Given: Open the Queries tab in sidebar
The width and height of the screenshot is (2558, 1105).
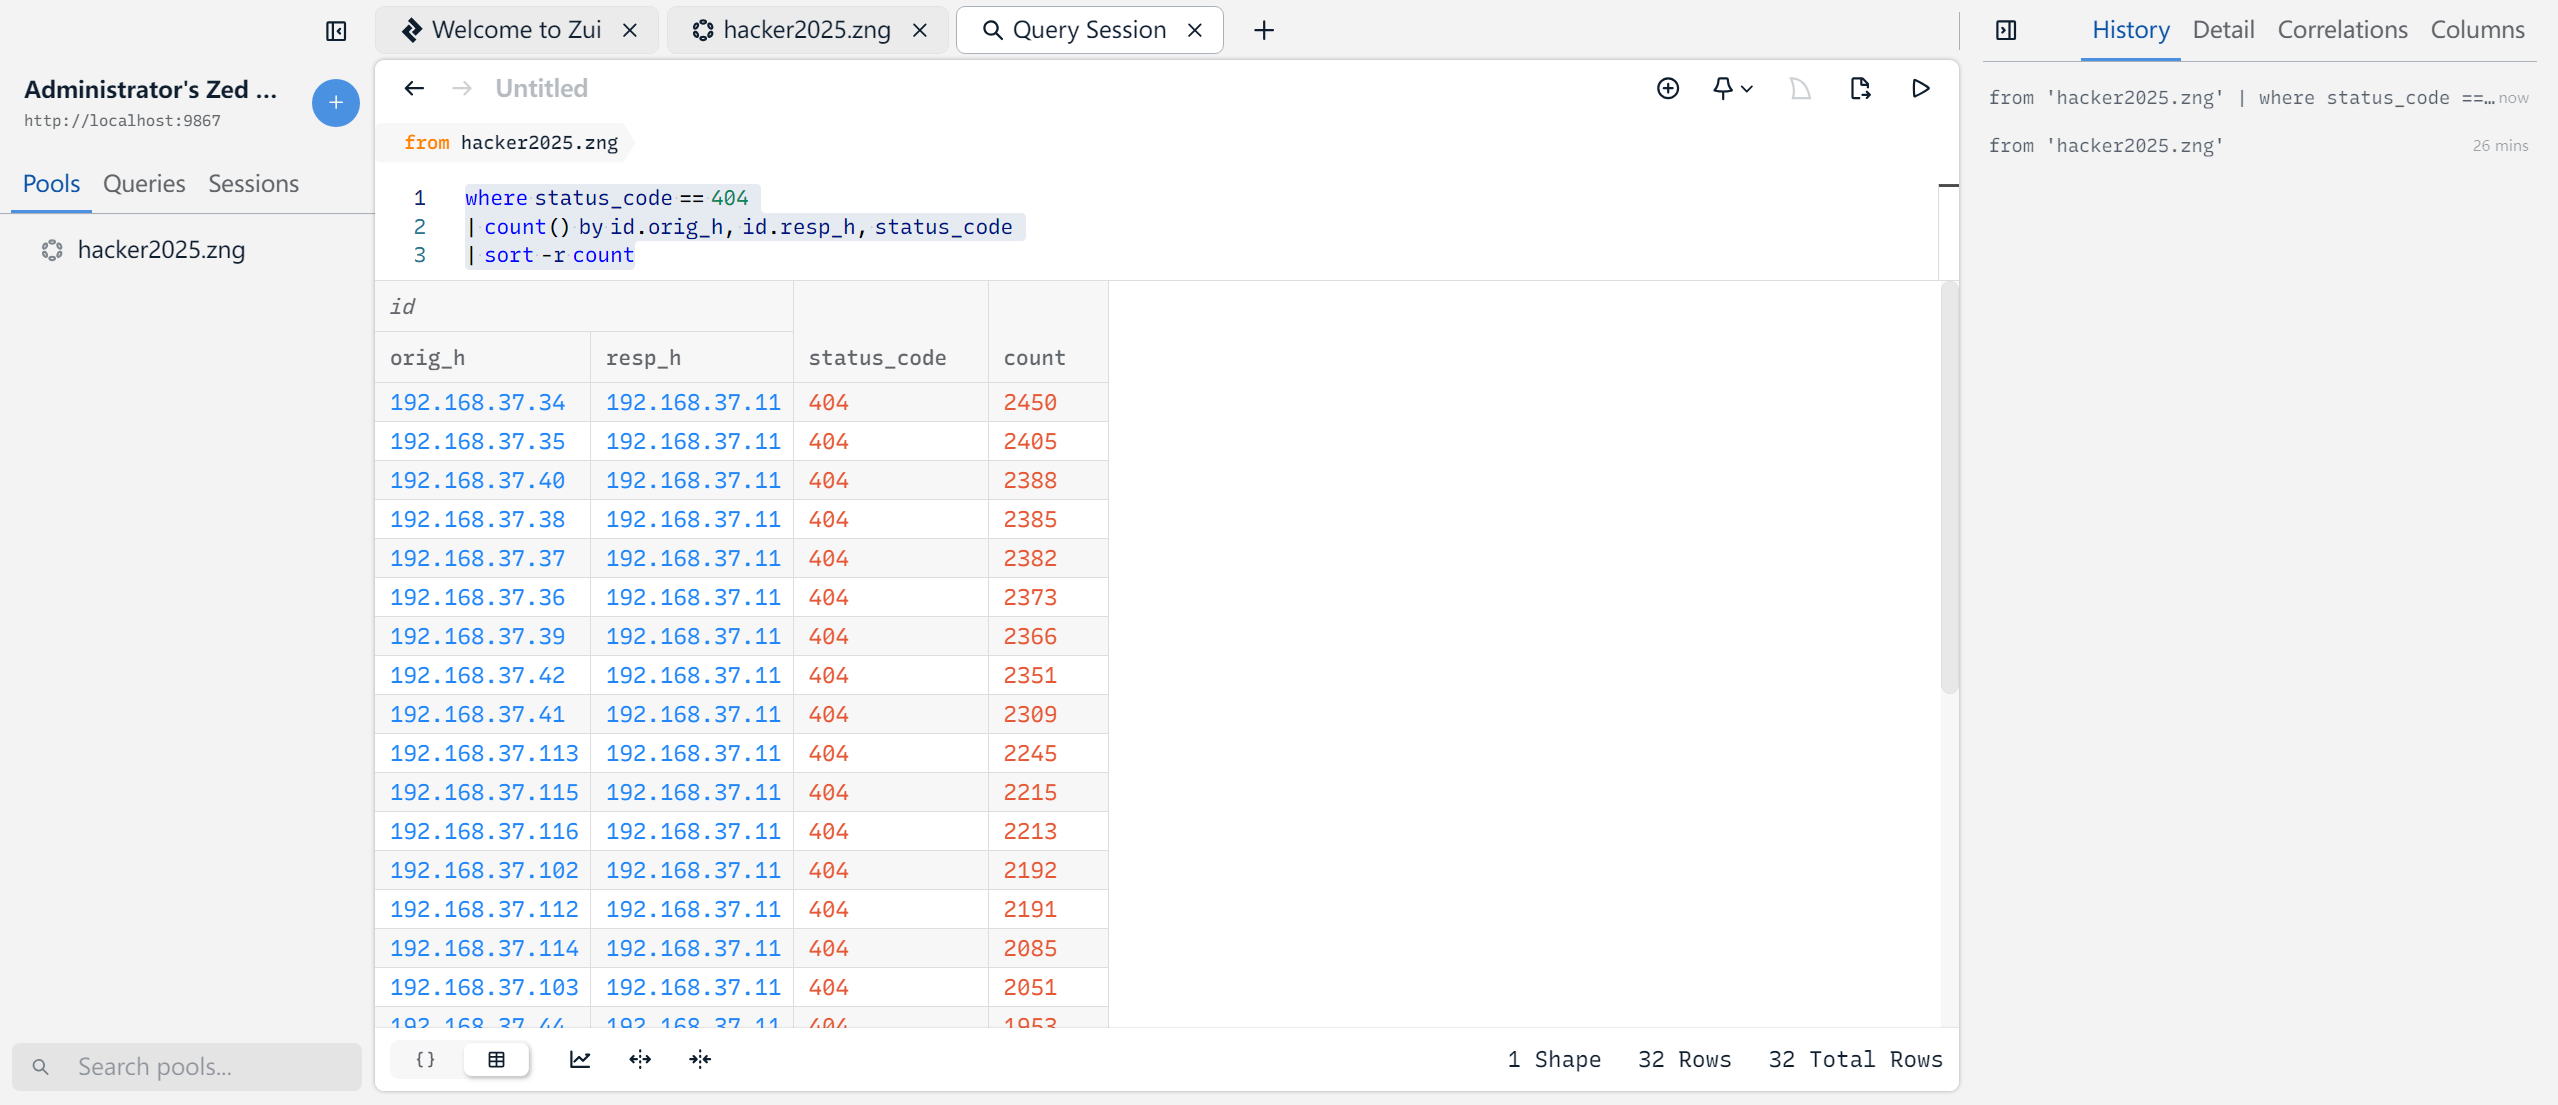Looking at the screenshot, I should click(144, 184).
